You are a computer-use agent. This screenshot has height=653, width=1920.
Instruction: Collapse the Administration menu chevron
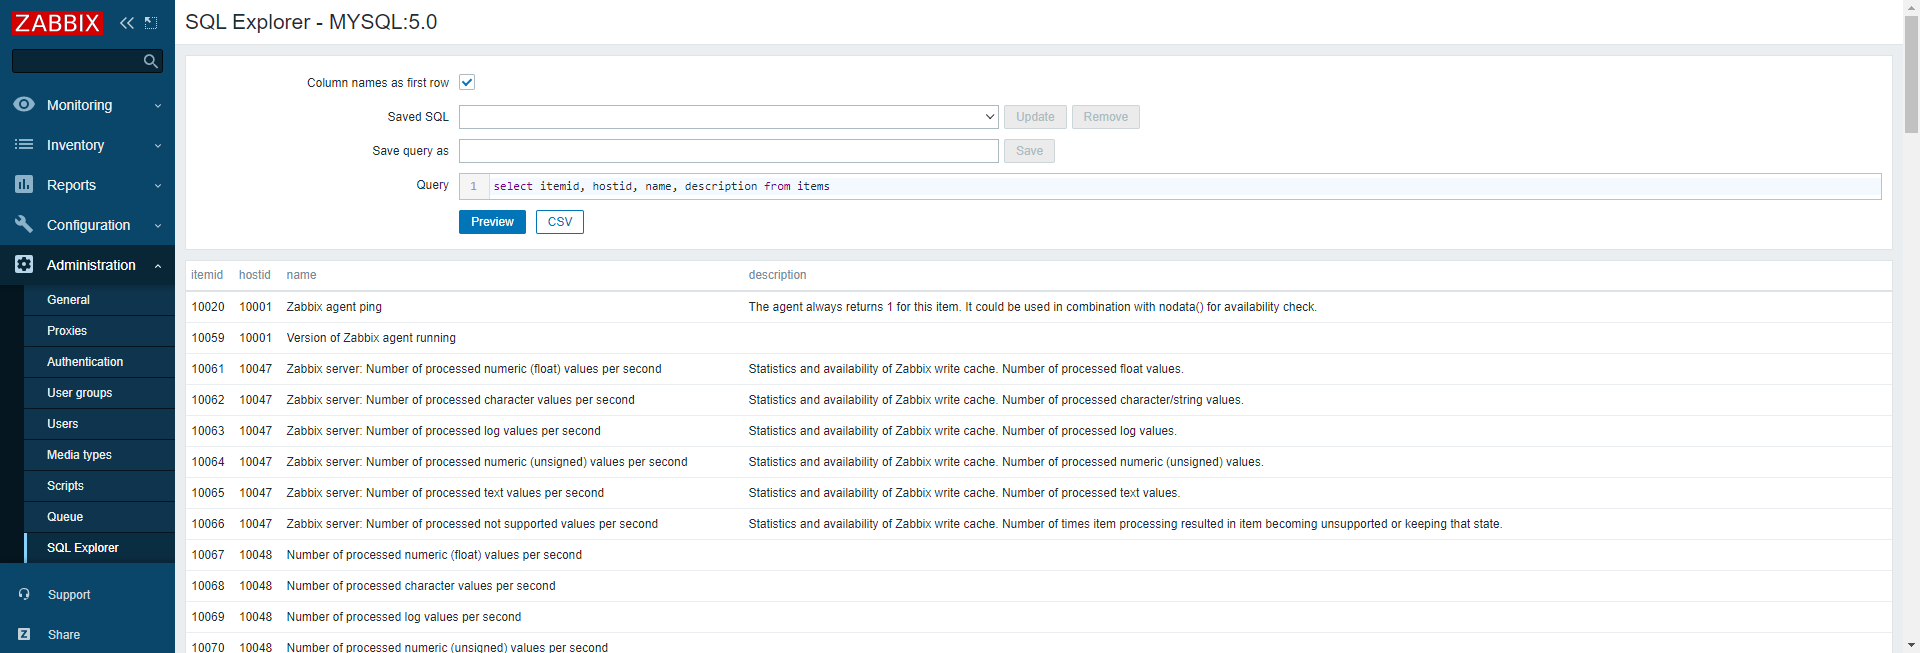(158, 266)
